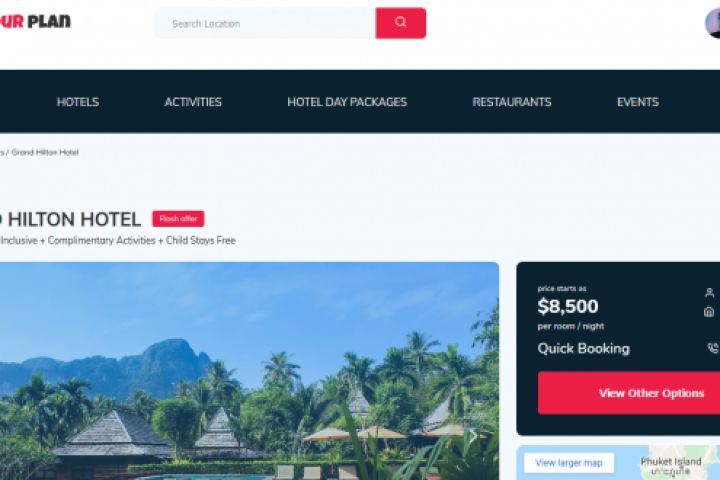Screen dimensions: 720x480
Task: Open the Hotels menu item
Action: [x=78, y=102]
